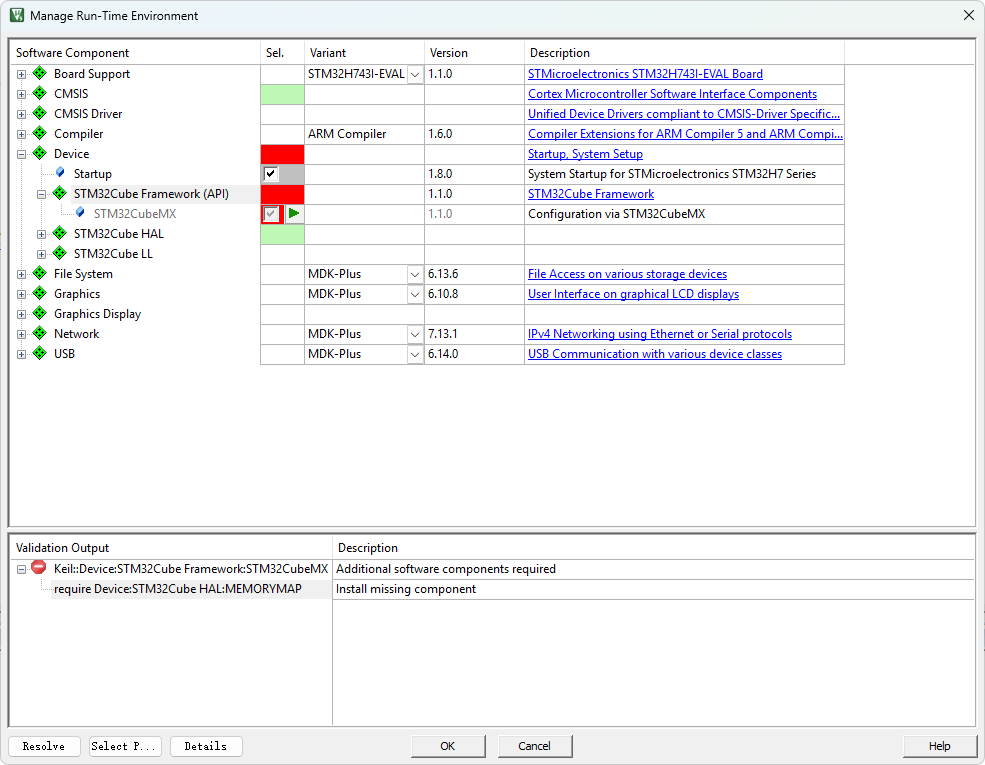Screen dimensions: 985x765
Task: Click the blue STM32CubeMX component icon
Action: click(x=80, y=213)
